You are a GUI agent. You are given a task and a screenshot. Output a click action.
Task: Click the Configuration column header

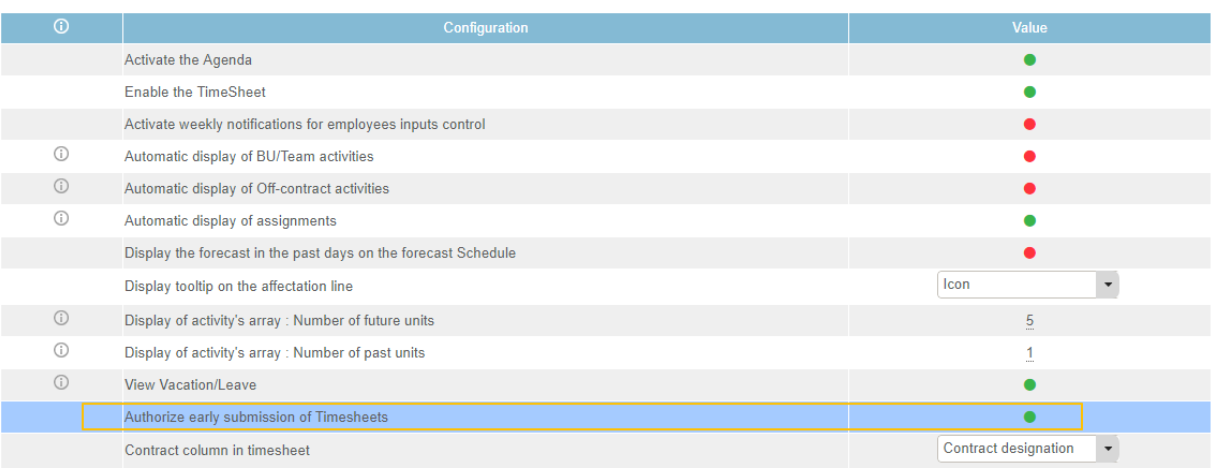(485, 28)
